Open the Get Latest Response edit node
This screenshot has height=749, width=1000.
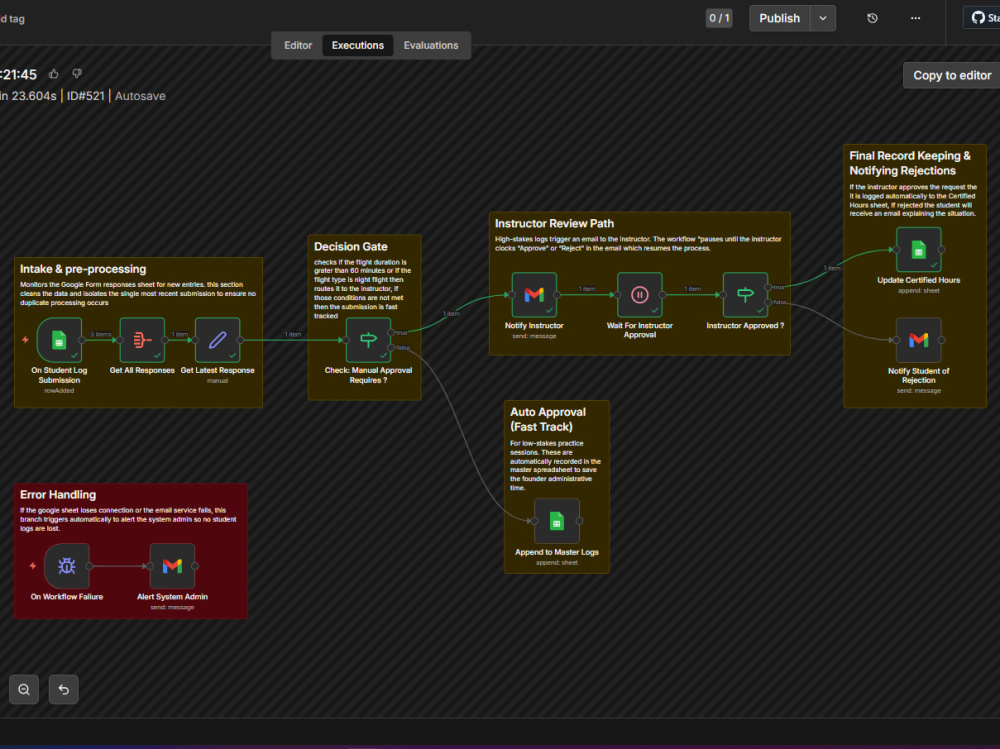click(217, 340)
